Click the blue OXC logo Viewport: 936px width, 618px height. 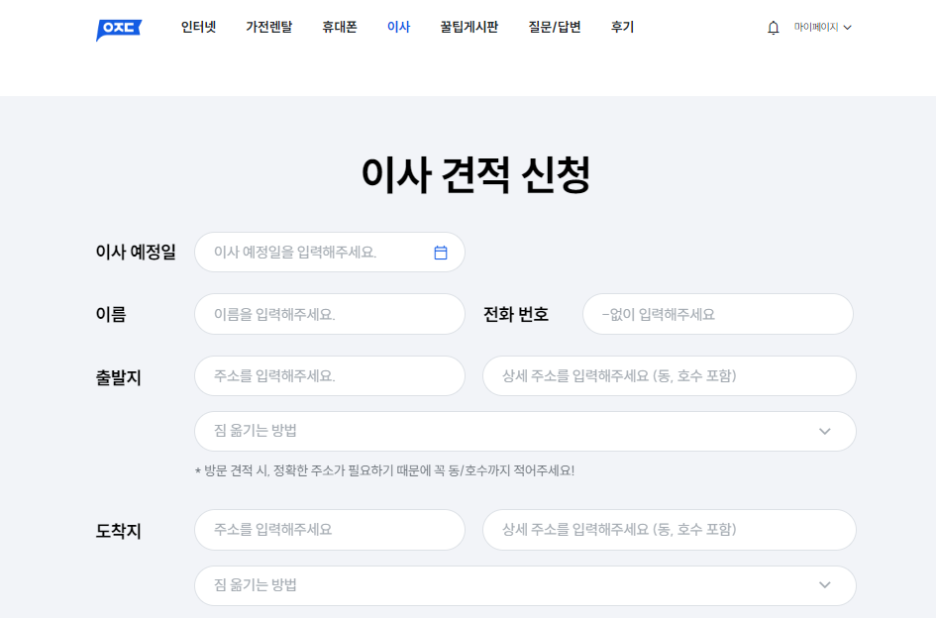click(119, 29)
